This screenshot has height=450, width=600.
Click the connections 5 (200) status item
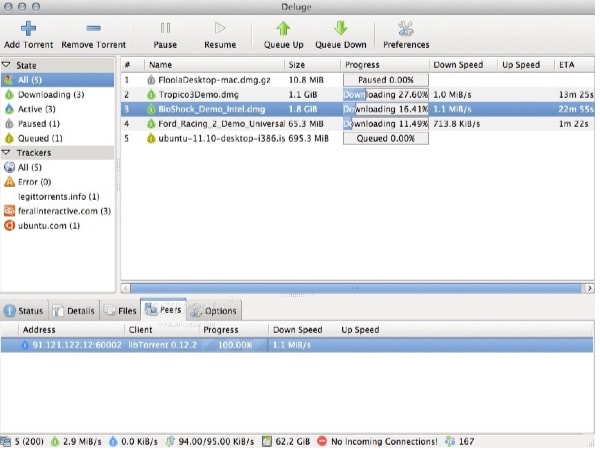coord(23,442)
